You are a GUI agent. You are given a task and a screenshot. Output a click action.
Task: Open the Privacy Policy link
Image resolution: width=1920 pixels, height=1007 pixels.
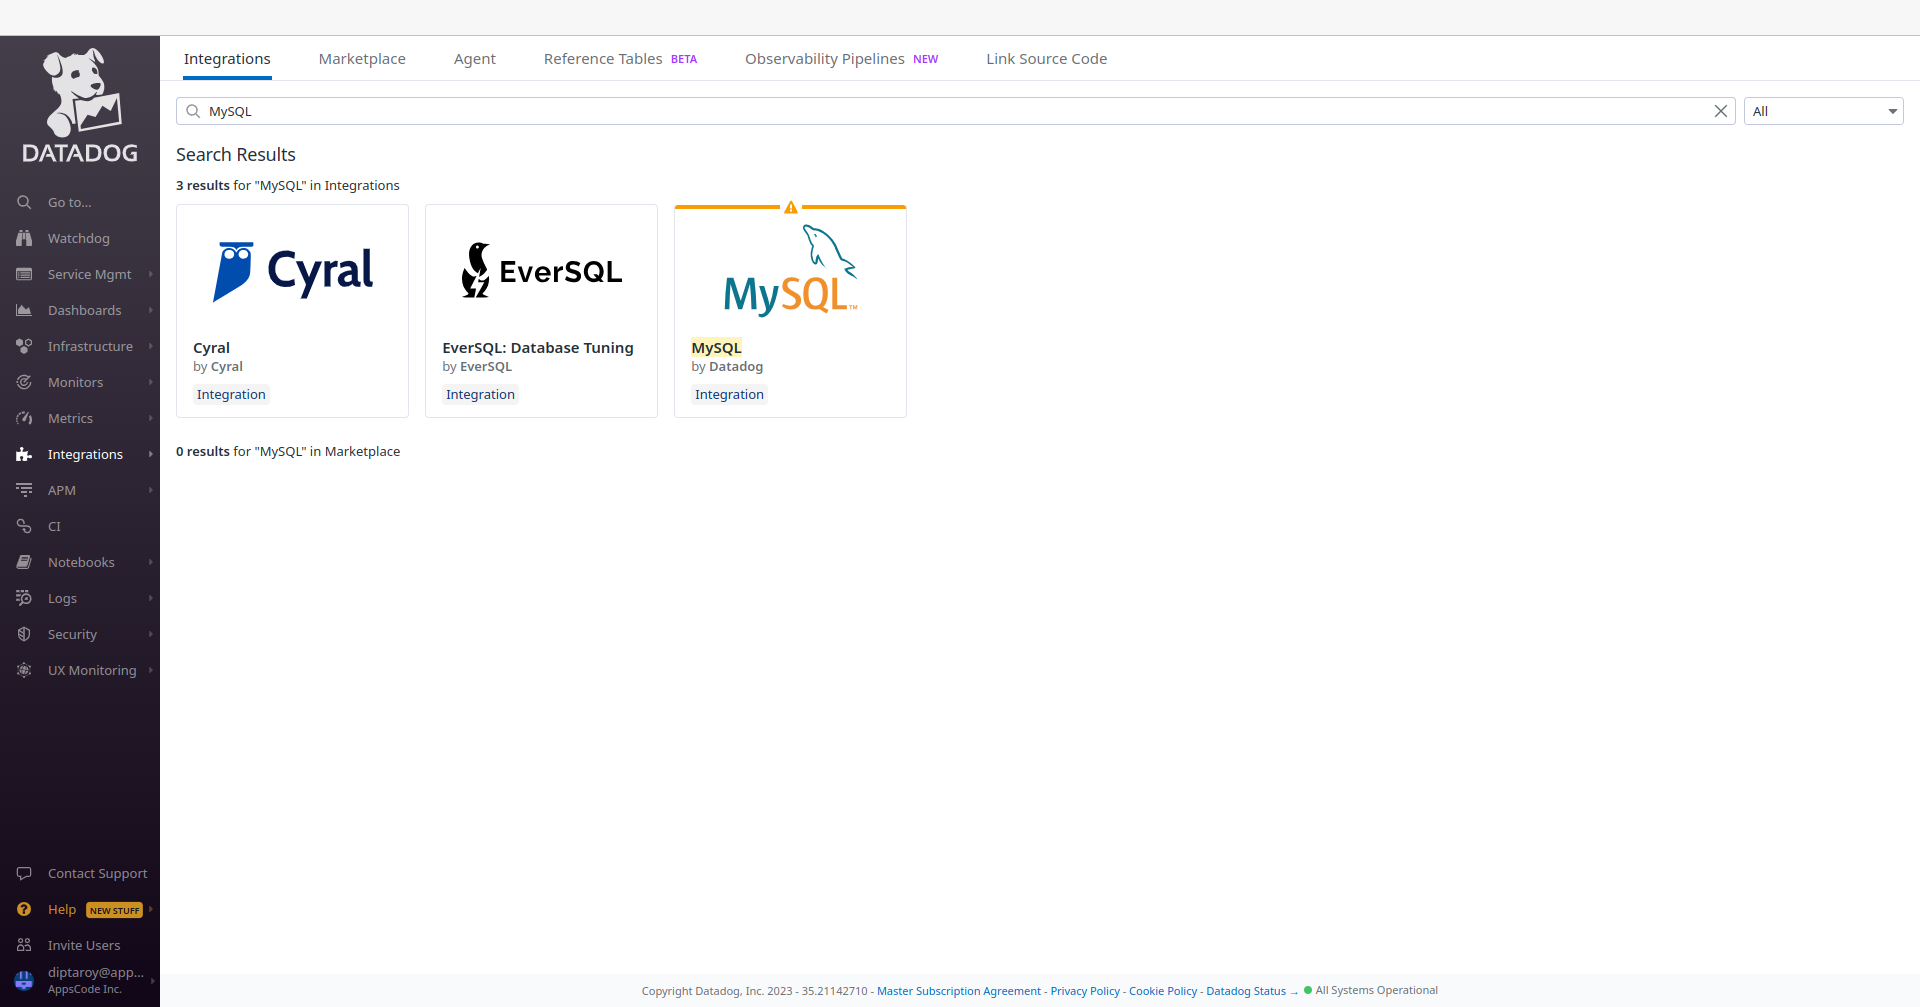point(1084,991)
